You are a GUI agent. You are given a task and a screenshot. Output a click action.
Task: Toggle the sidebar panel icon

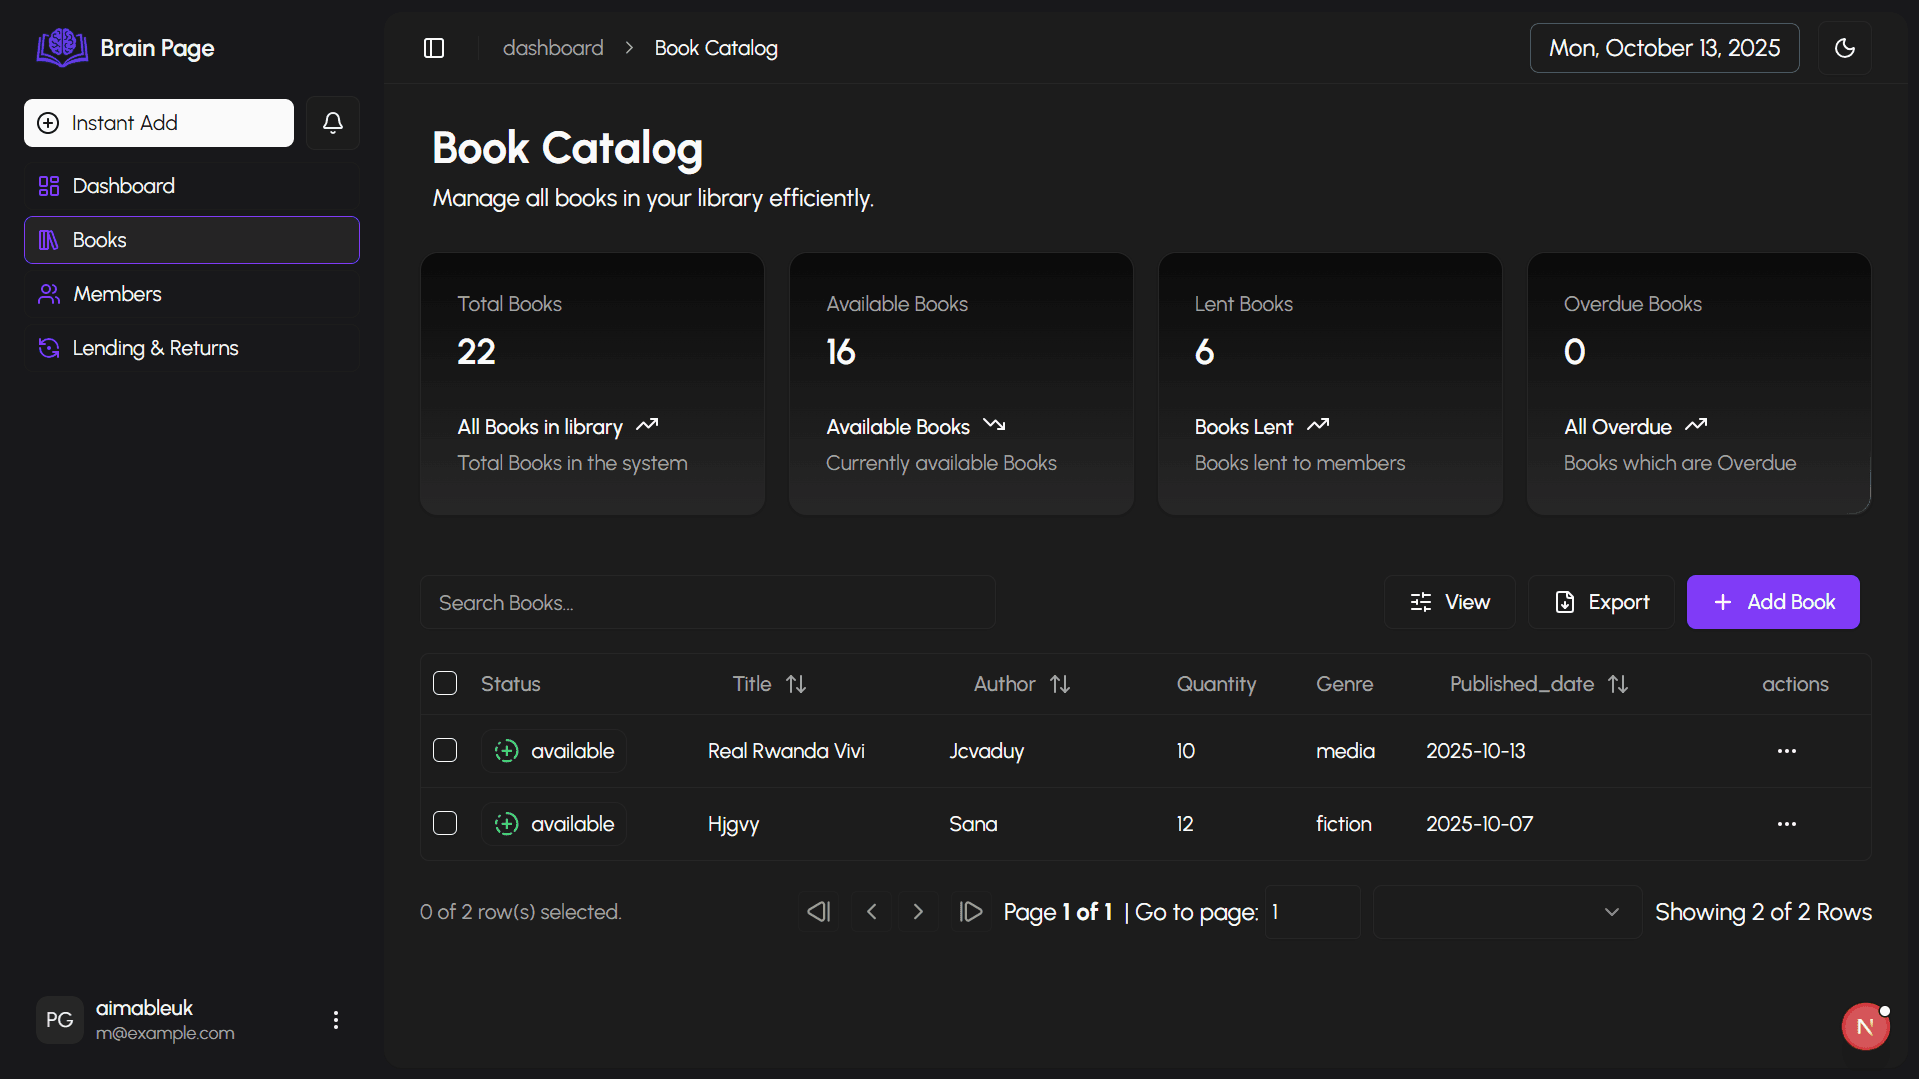point(434,48)
